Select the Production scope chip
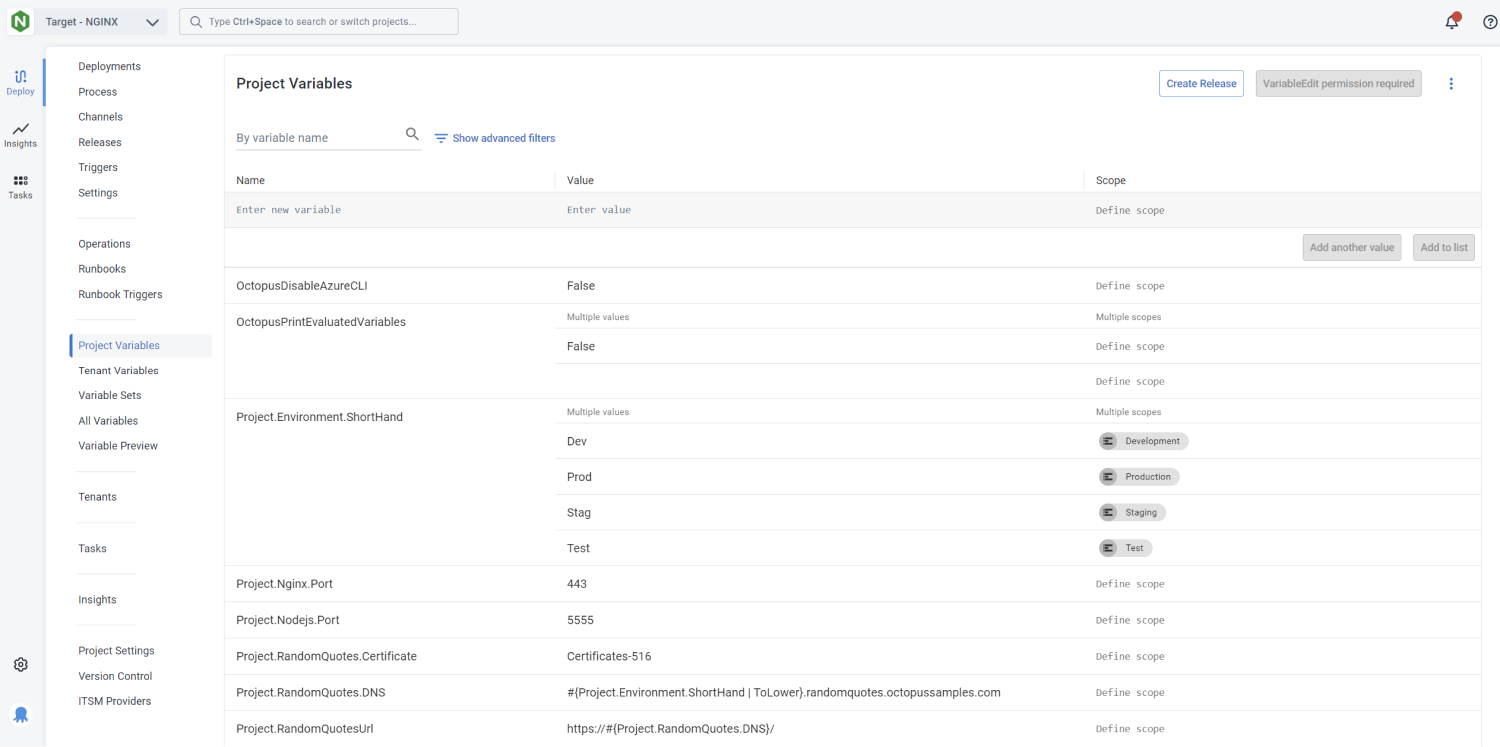 tap(1139, 477)
